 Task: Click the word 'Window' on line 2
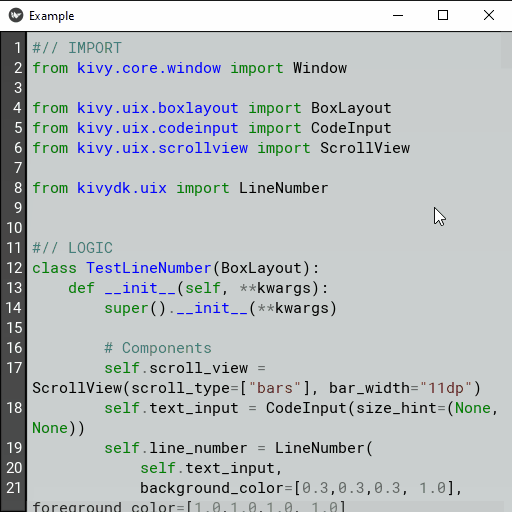point(320,68)
